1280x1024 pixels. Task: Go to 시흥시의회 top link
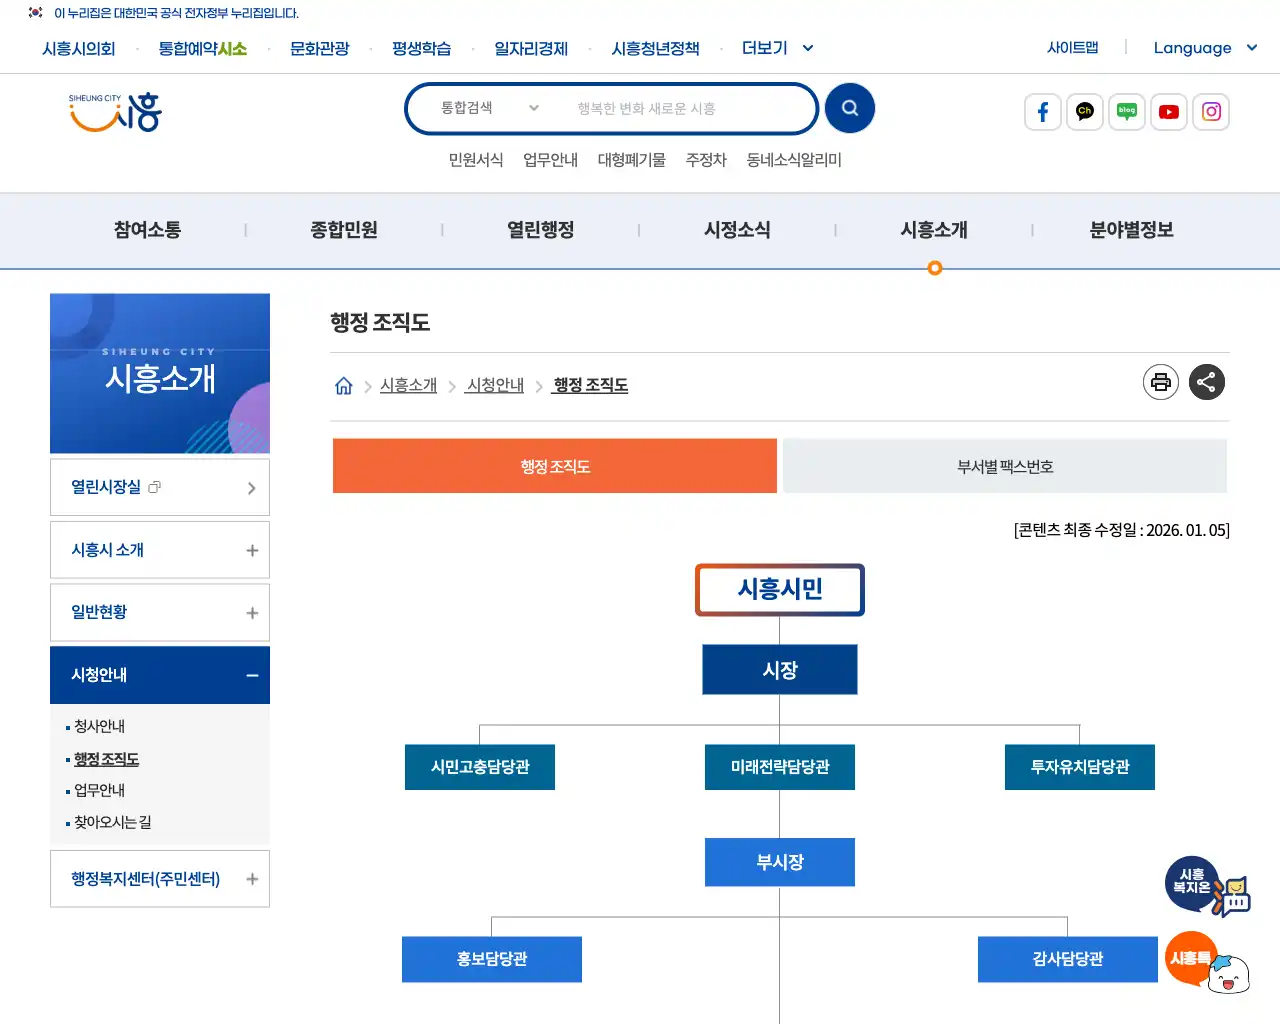[79, 48]
